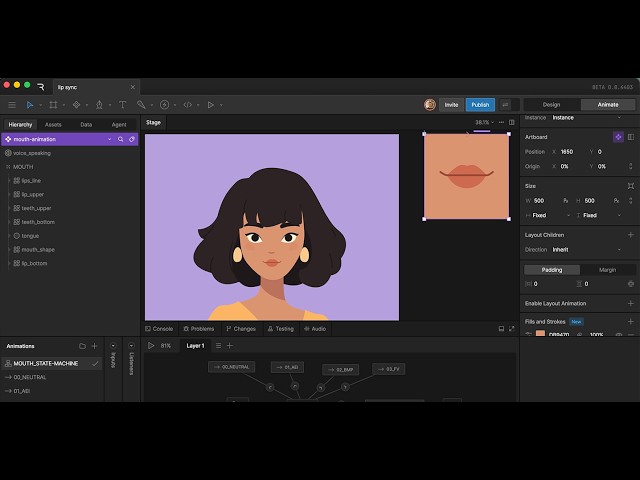Click the Publish button
Image resolution: width=640 pixels, height=480 pixels.
[x=480, y=105]
